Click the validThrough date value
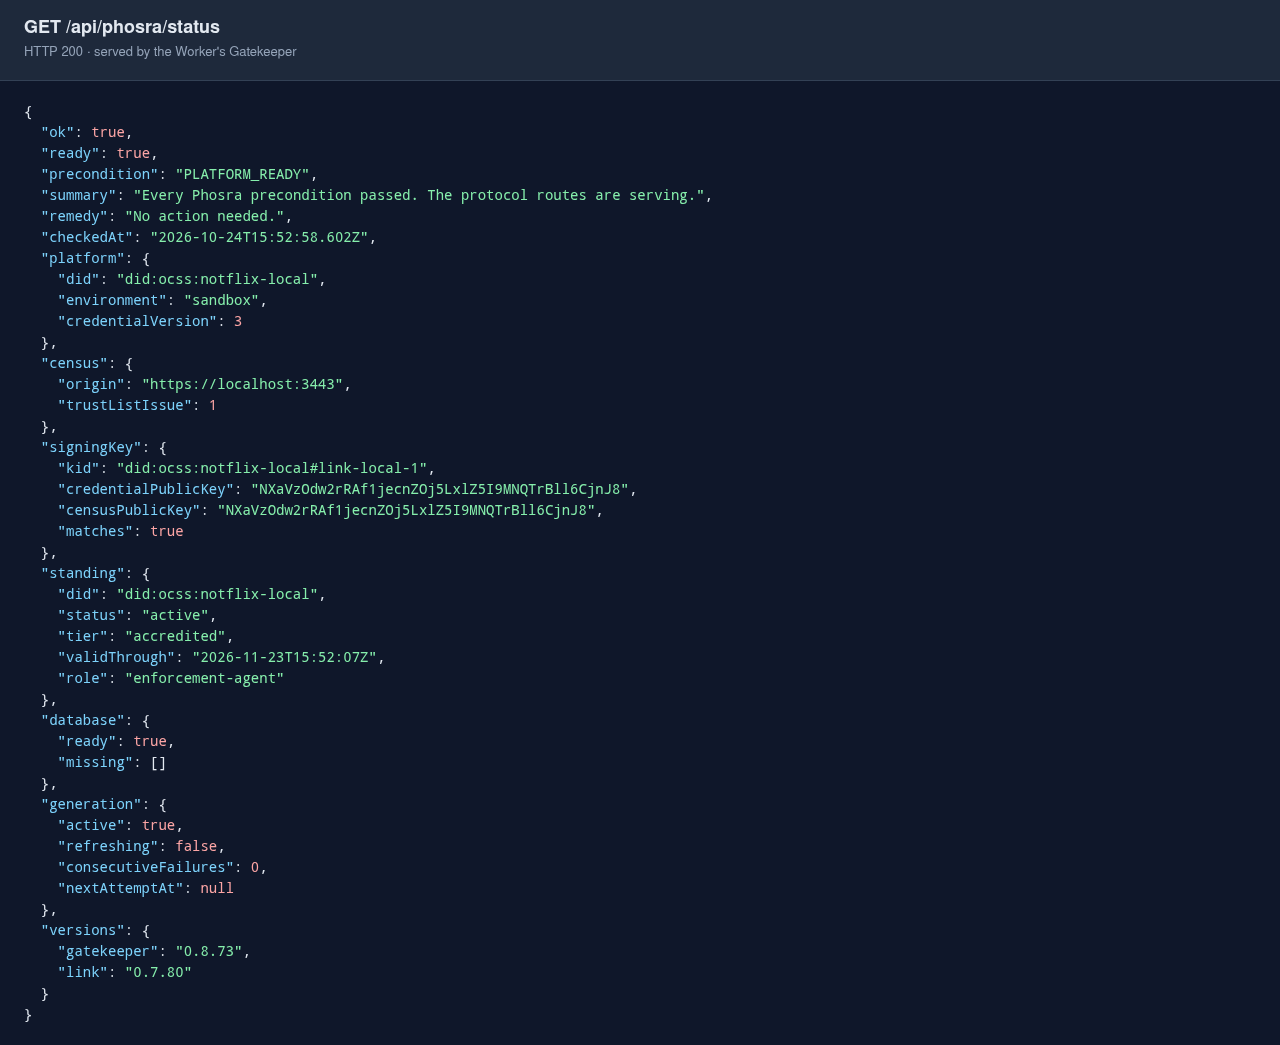 pyautogui.click(x=285, y=657)
